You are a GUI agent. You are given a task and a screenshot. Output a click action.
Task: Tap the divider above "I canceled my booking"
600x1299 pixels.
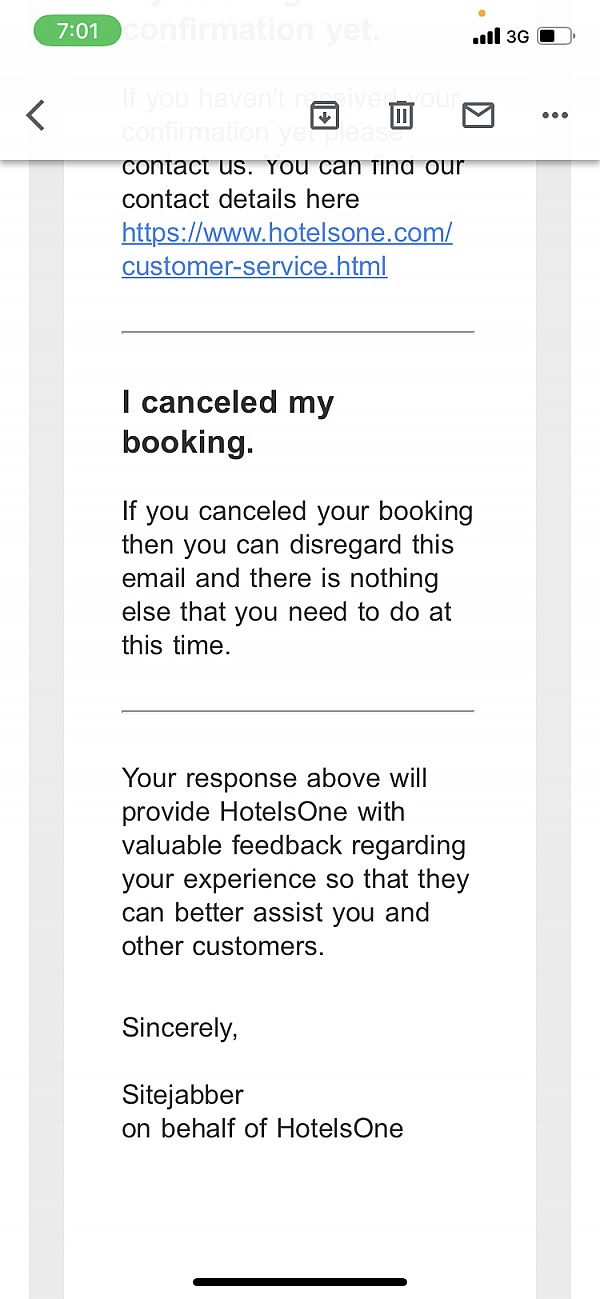point(298,331)
